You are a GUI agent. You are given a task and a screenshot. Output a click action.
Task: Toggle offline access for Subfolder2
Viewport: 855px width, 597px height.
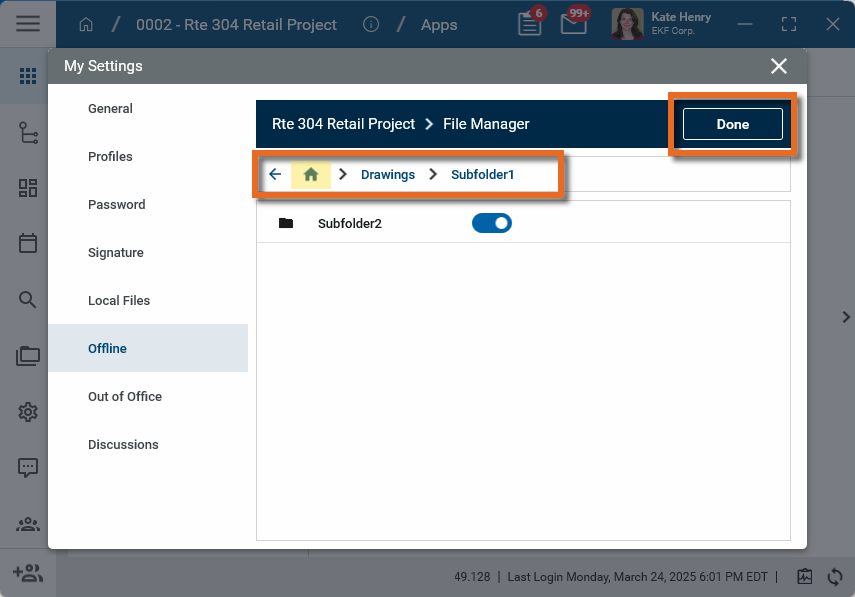[x=491, y=223]
